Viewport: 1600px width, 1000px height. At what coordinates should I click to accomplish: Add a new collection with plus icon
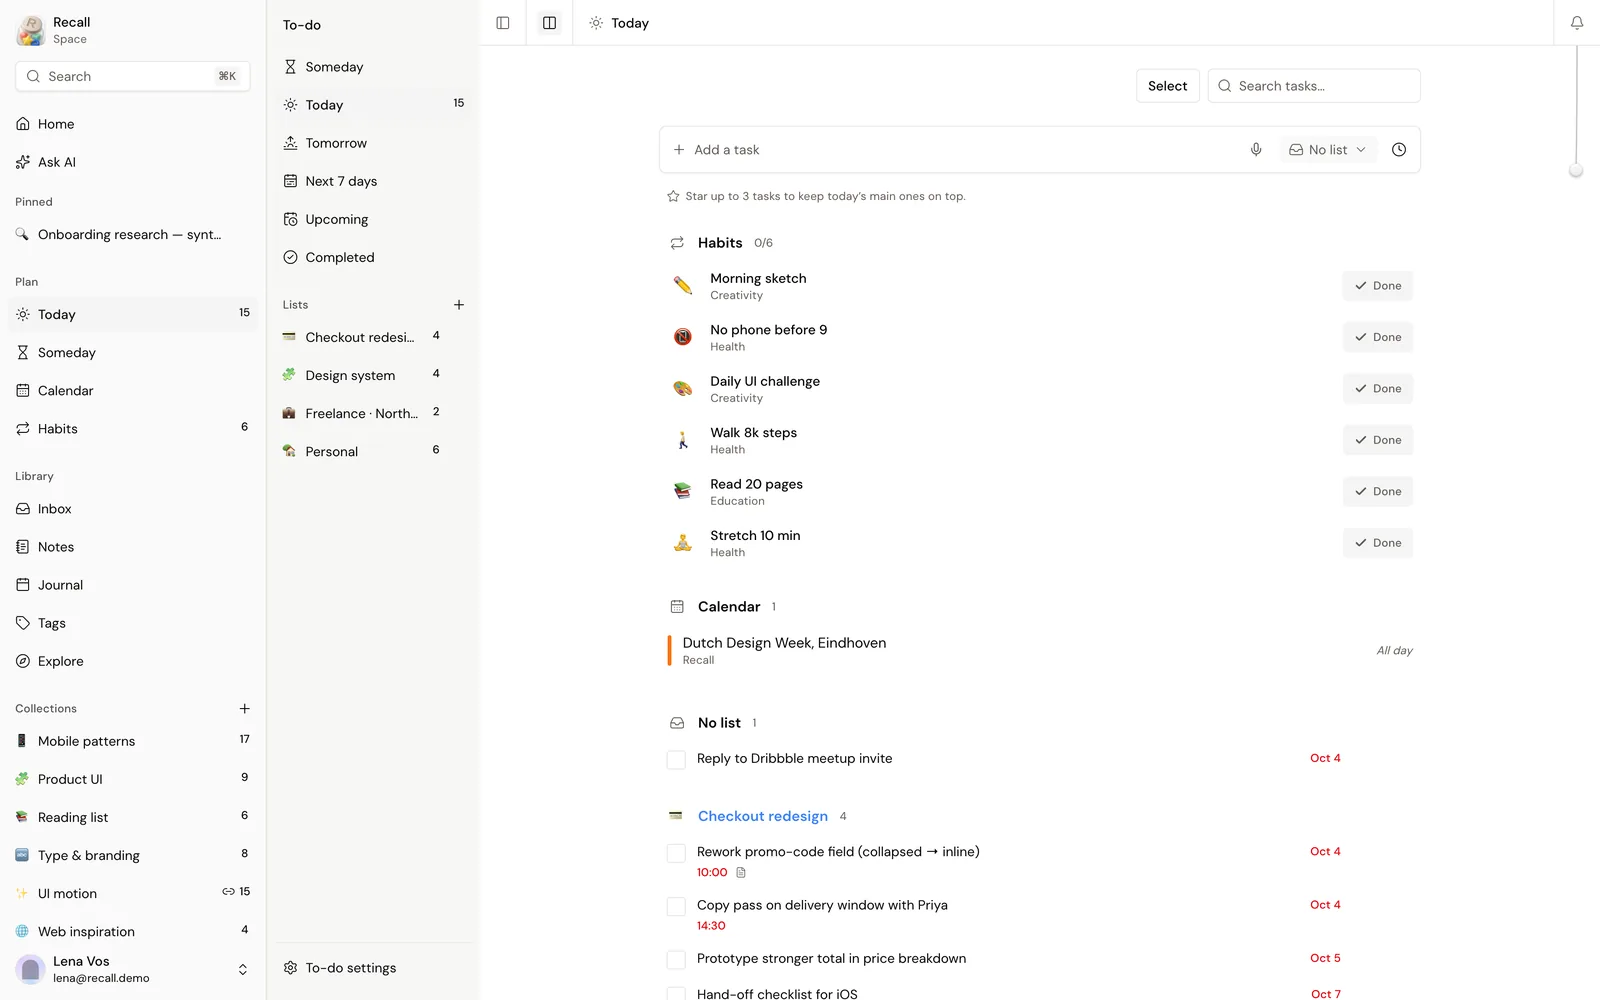tap(244, 709)
